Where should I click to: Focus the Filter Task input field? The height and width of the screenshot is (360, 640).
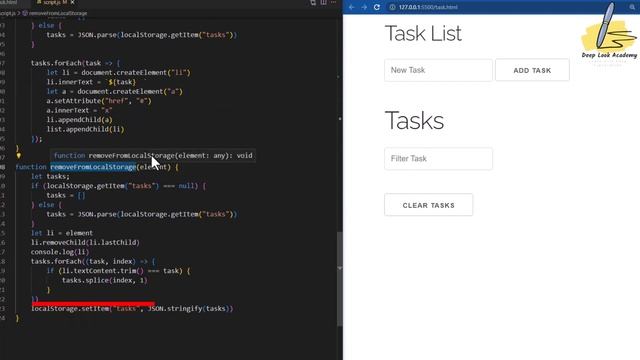pyautogui.click(x=438, y=159)
